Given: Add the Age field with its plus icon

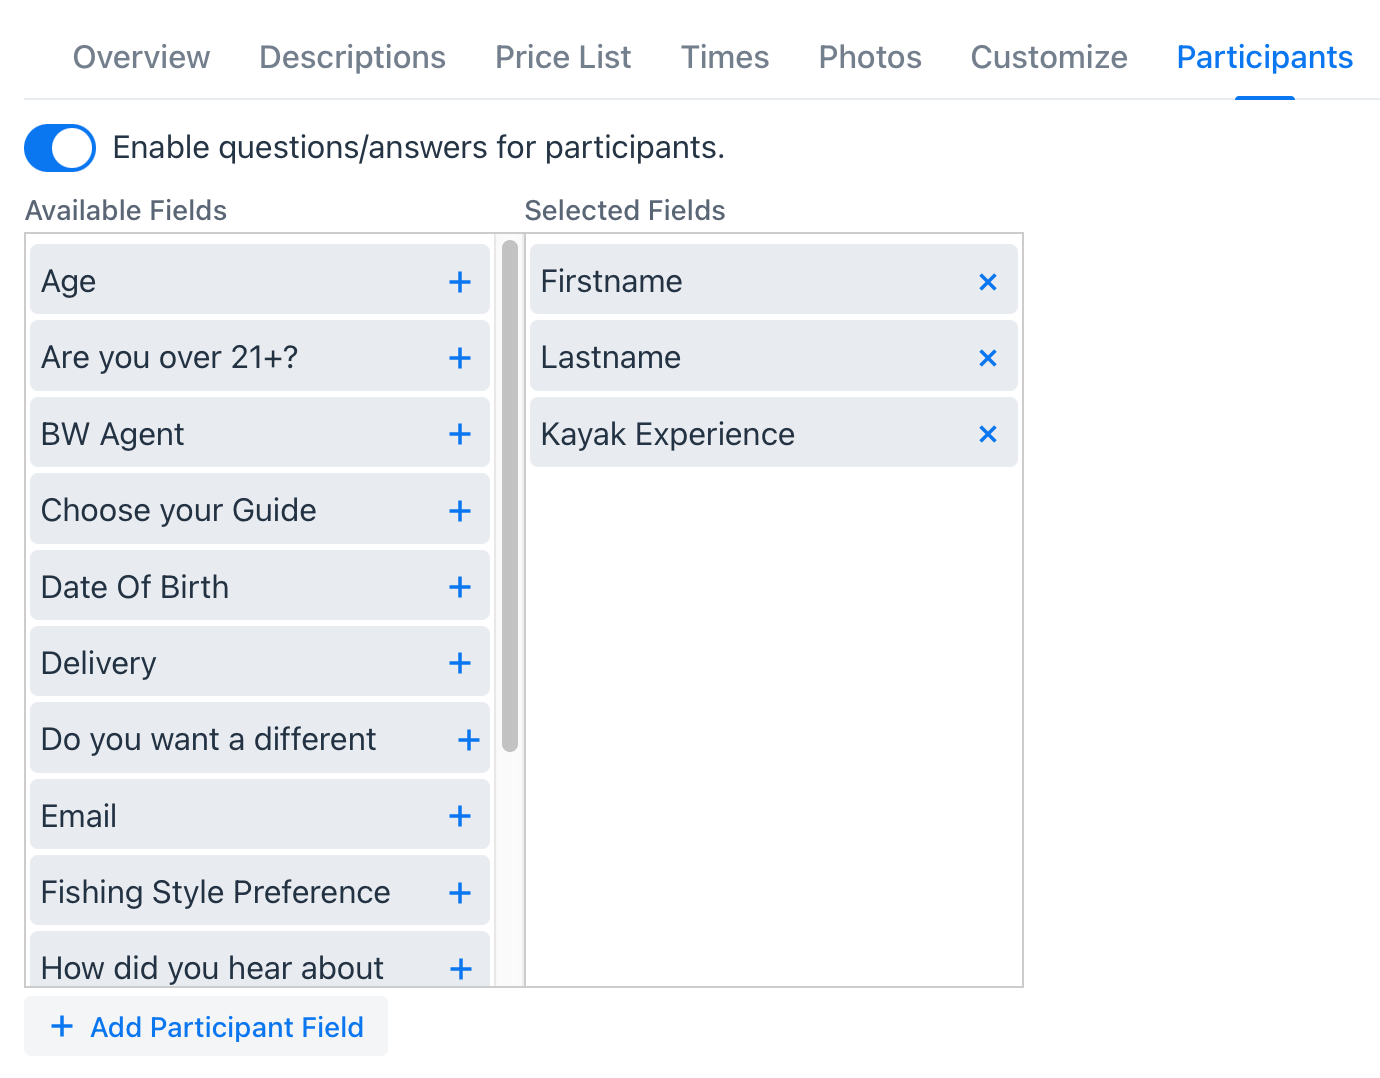Looking at the screenshot, I should [460, 282].
